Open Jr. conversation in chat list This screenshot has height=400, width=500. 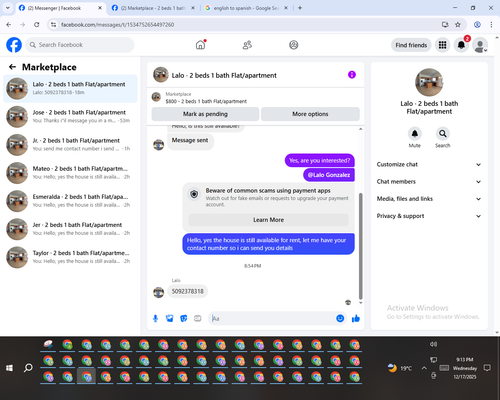pyautogui.click(x=70, y=145)
